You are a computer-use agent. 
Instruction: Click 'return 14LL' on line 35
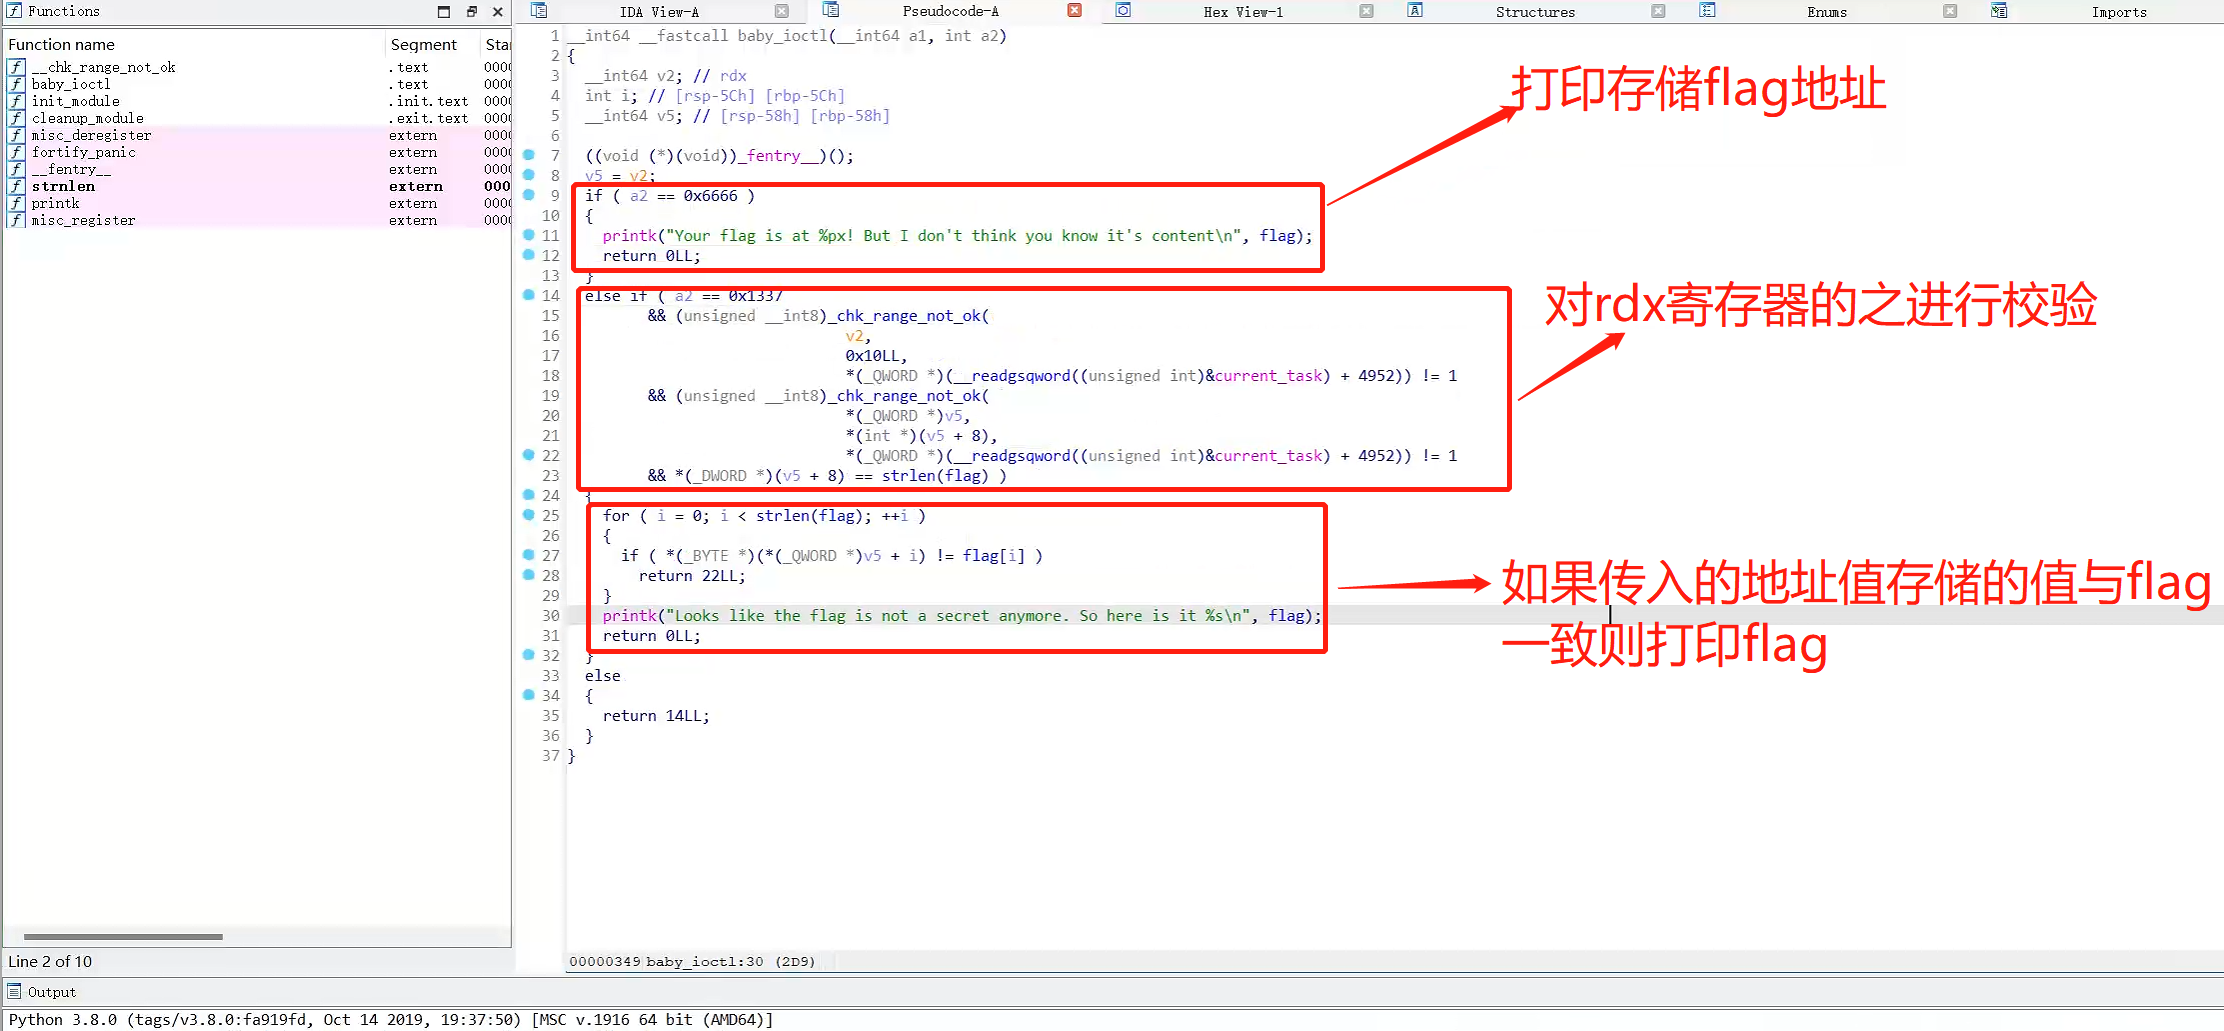pyautogui.click(x=656, y=716)
